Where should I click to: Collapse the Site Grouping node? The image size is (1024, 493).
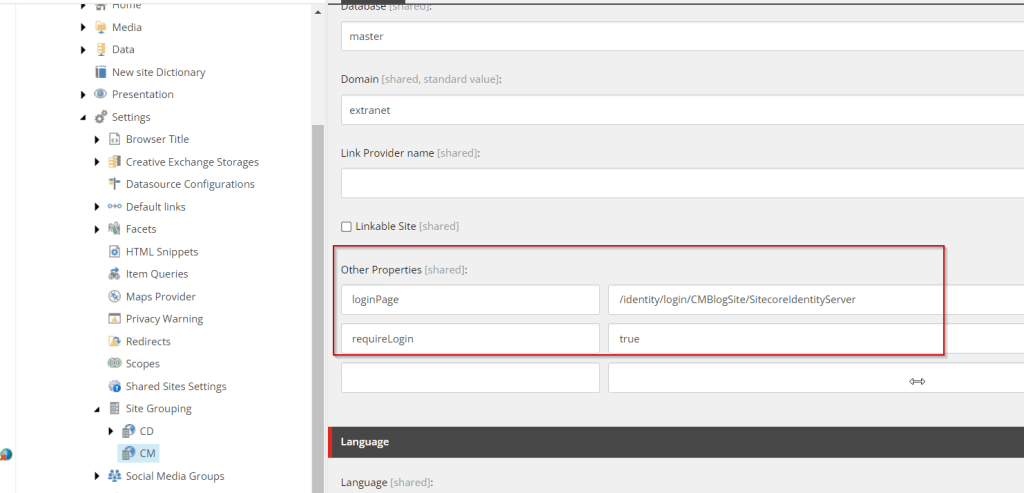click(x=97, y=409)
